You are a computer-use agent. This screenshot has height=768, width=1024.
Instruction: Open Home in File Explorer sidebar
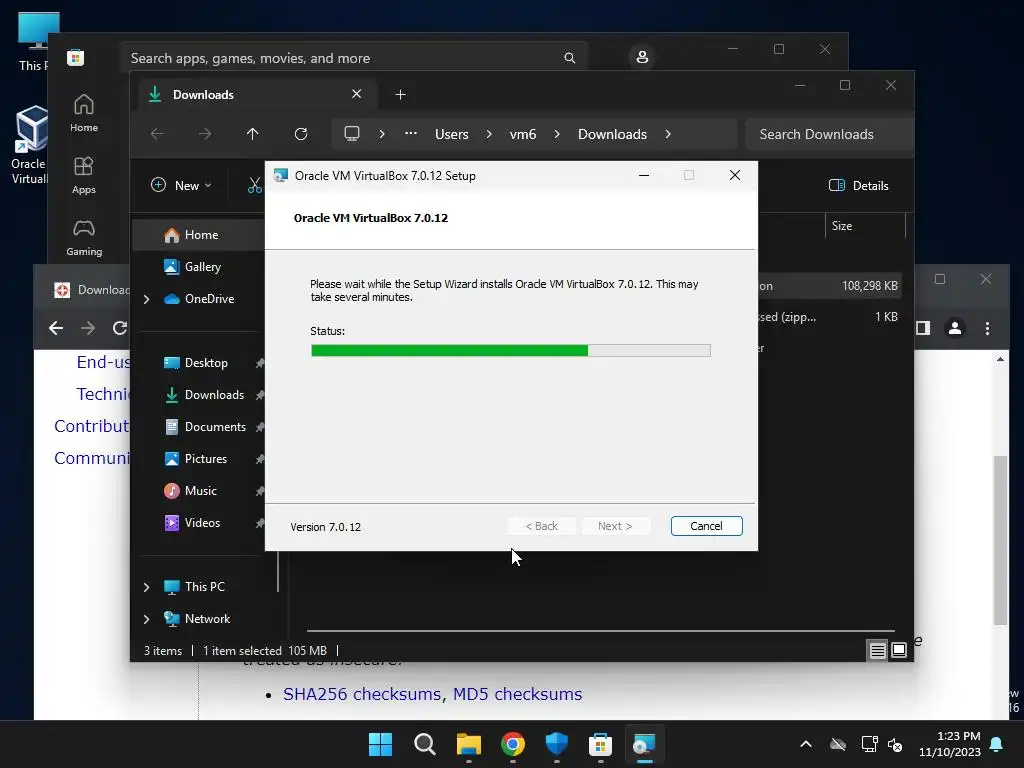(201, 235)
